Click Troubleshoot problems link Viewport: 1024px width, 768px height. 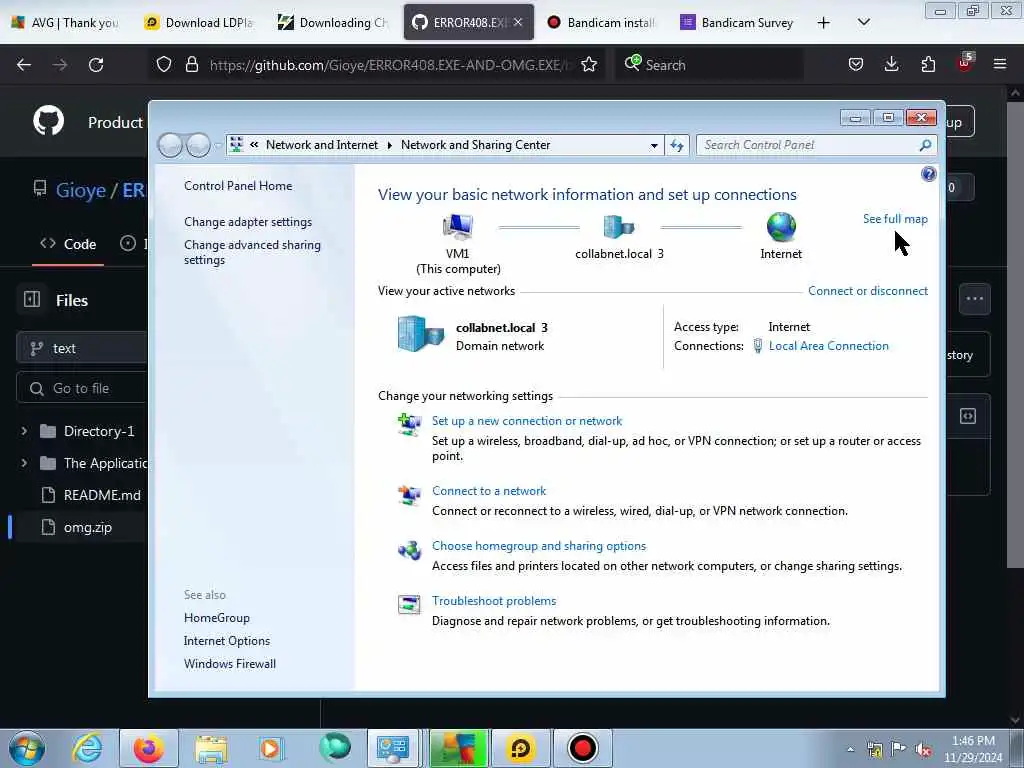(x=494, y=600)
